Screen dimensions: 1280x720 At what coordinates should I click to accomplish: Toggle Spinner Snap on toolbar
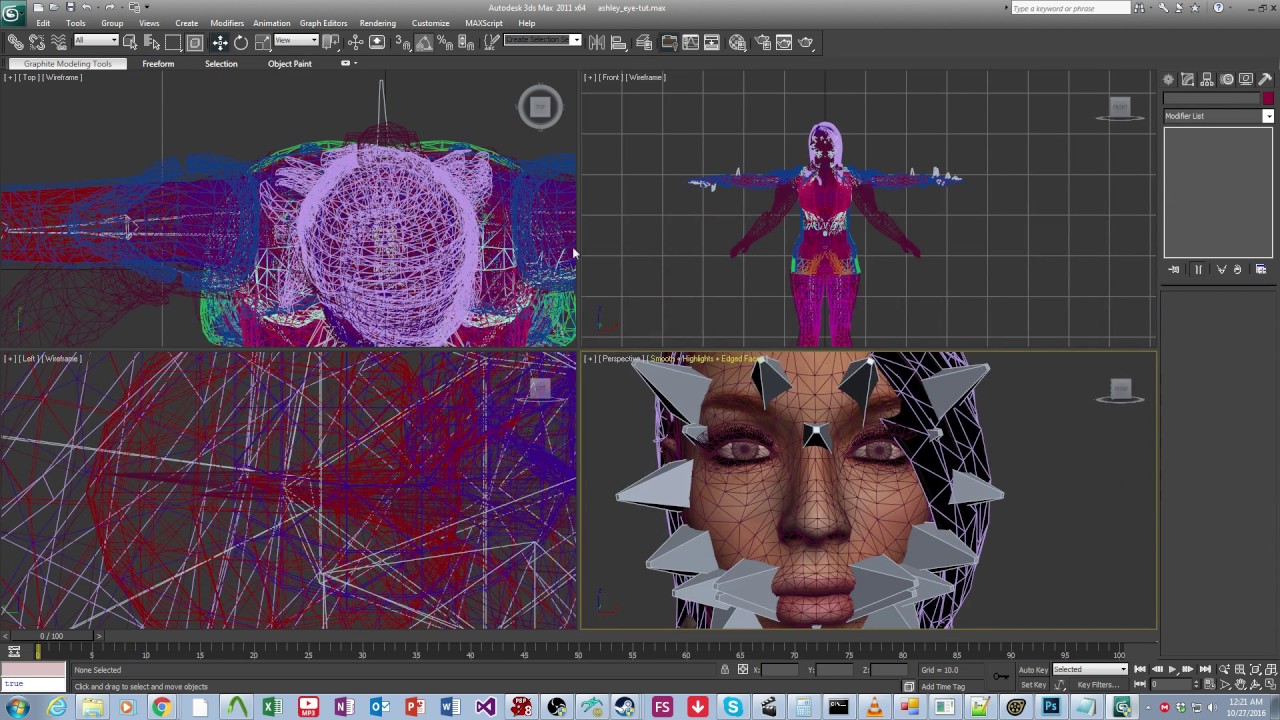[x=466, y=42]
